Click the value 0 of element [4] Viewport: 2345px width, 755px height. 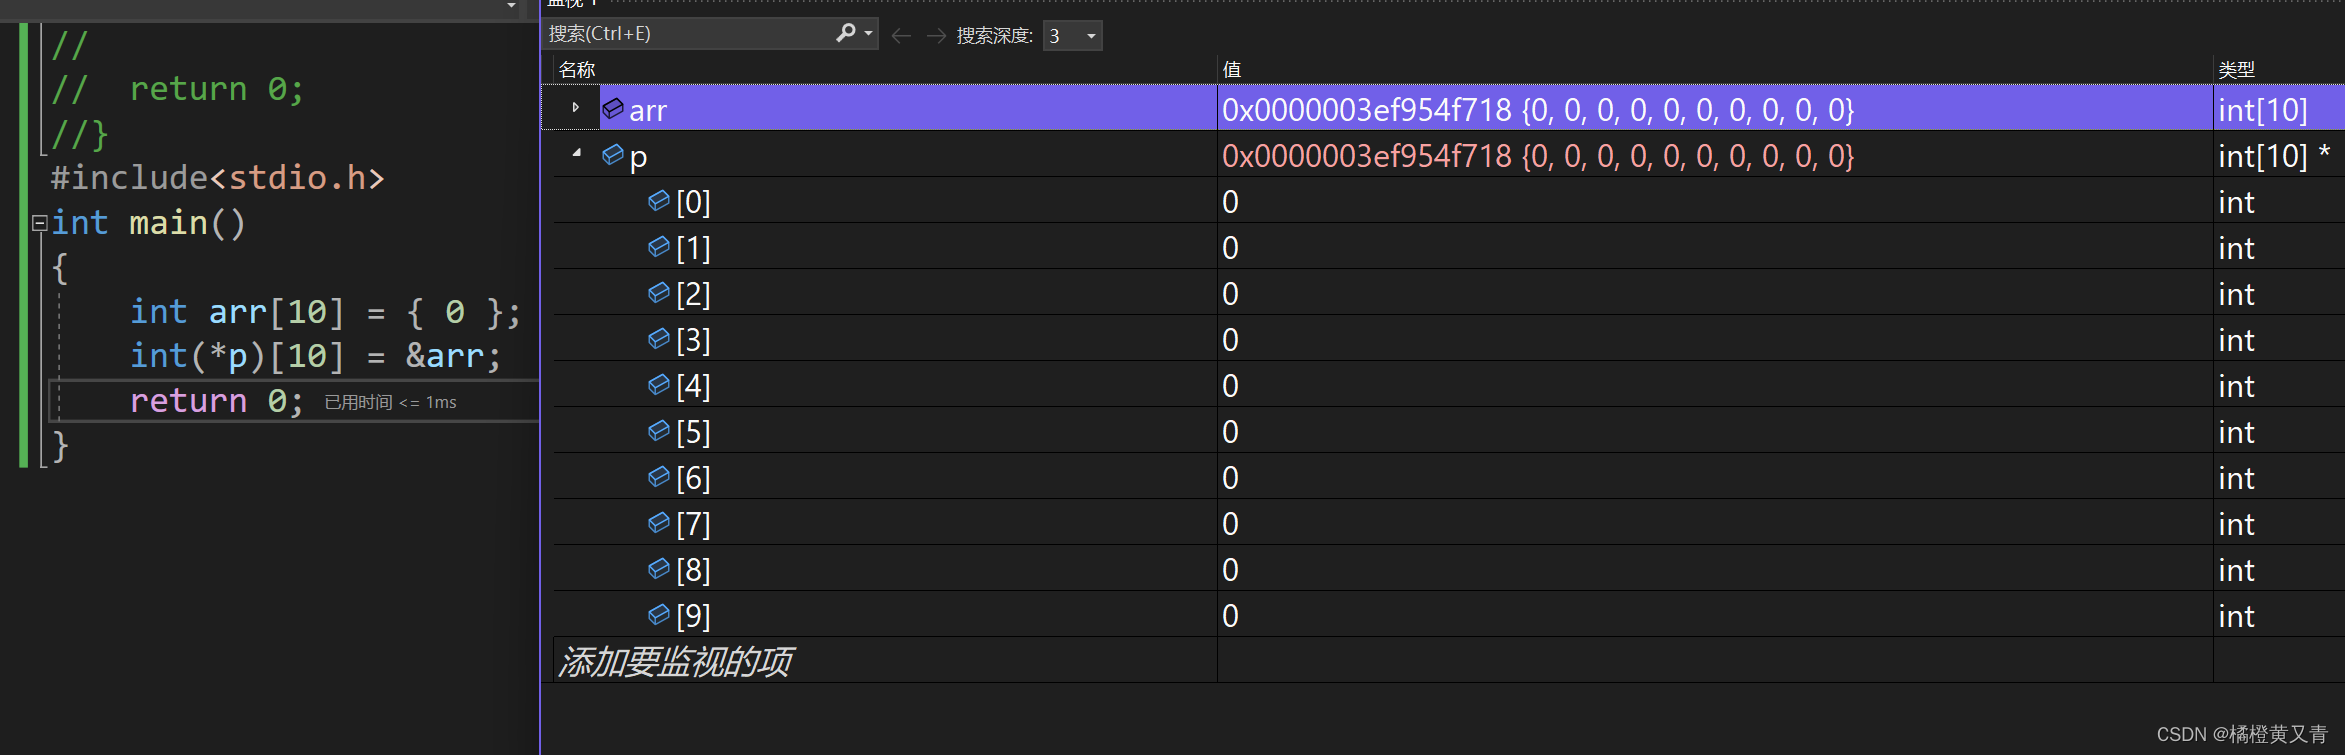[x=1230, y=385]
